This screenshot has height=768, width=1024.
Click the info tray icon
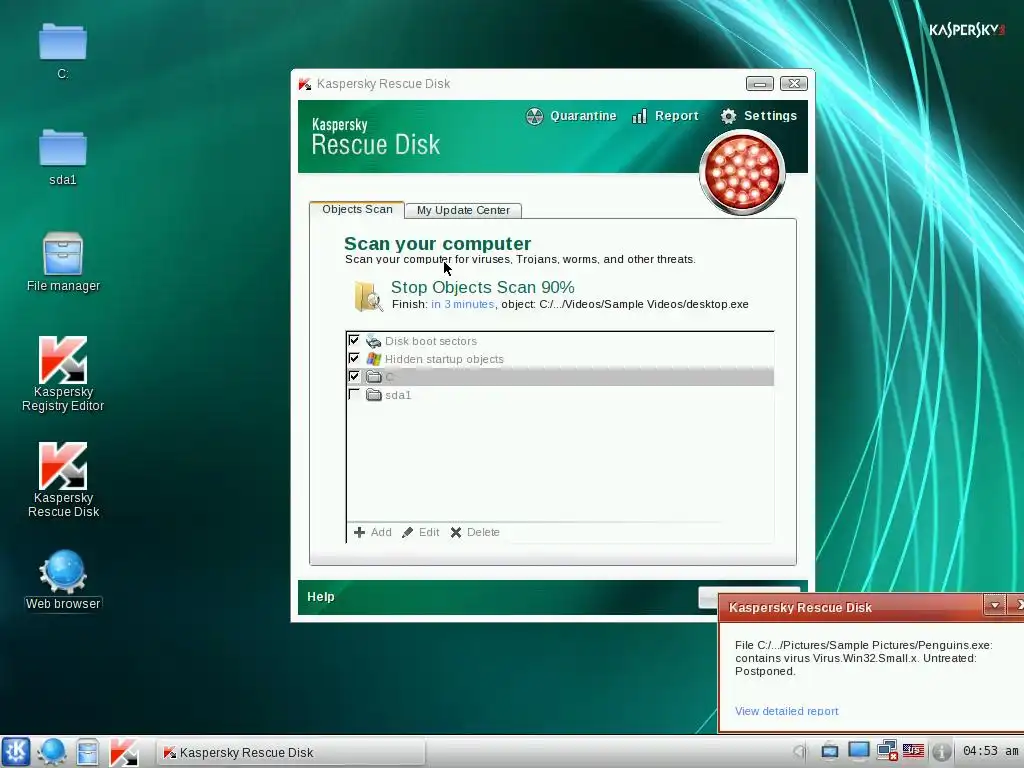click(x=941, y=751)
